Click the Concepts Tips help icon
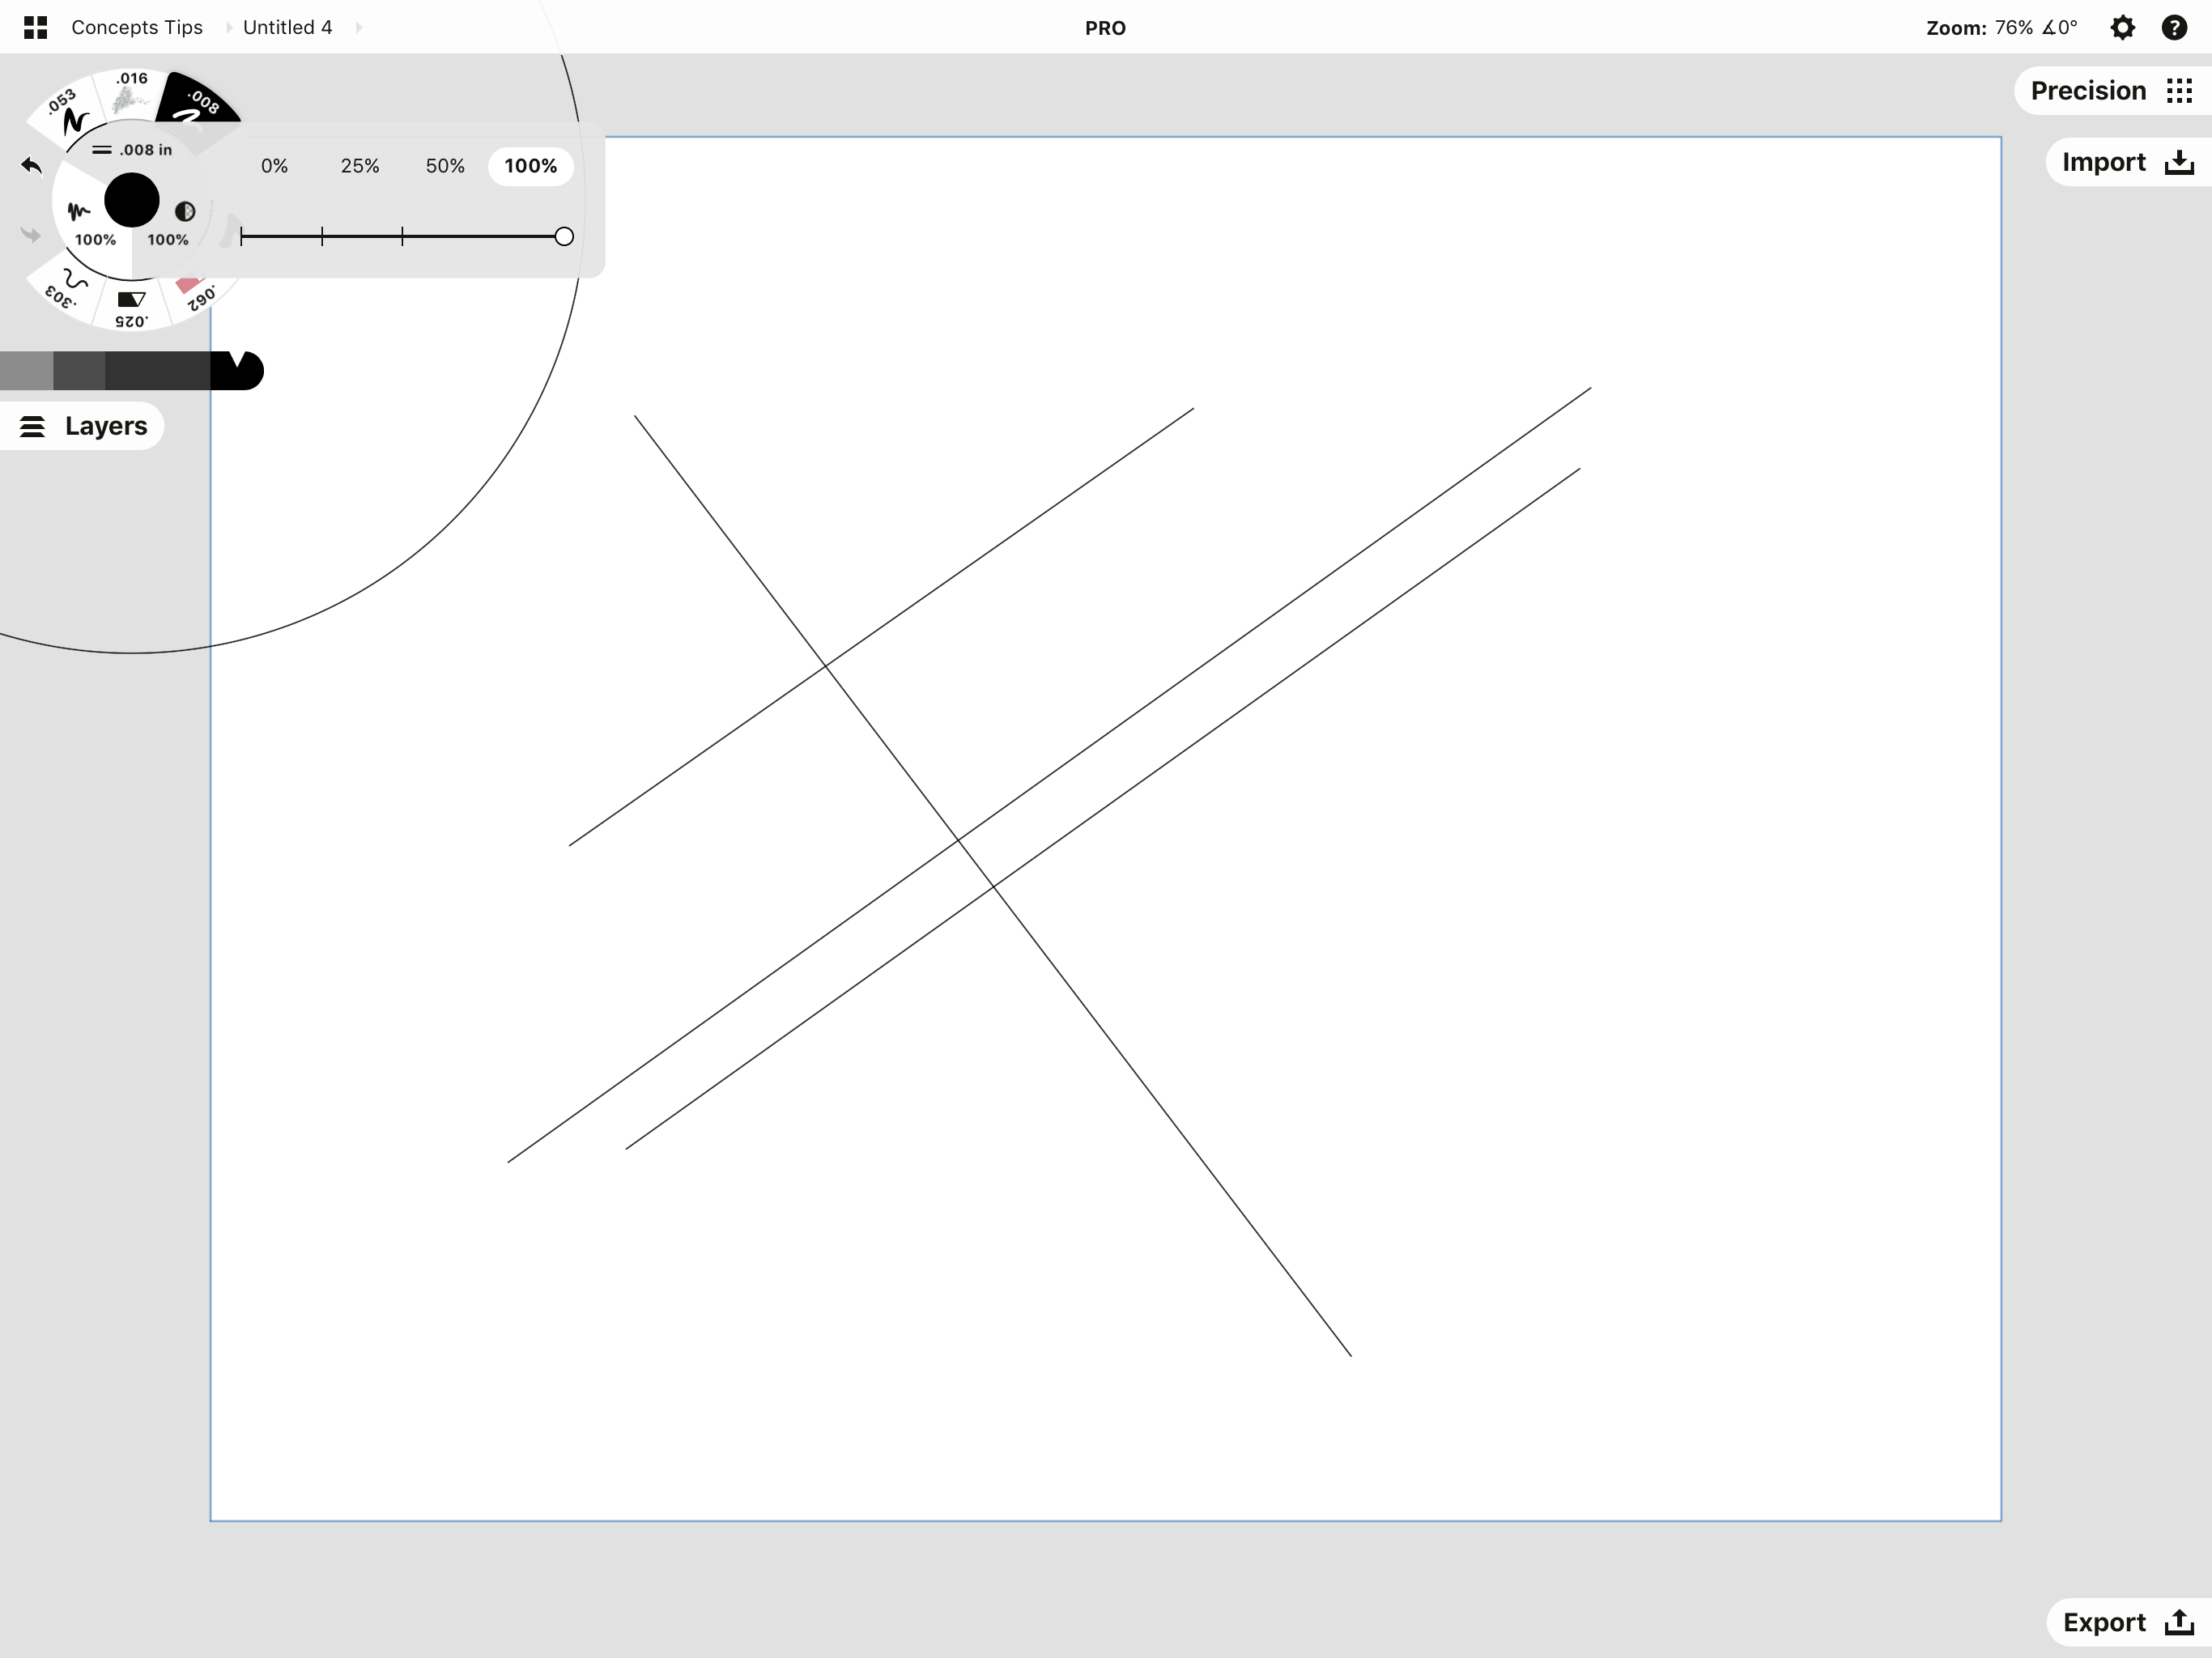Viewport: 2212px width, 1658px height. (x=2174, y=26)
